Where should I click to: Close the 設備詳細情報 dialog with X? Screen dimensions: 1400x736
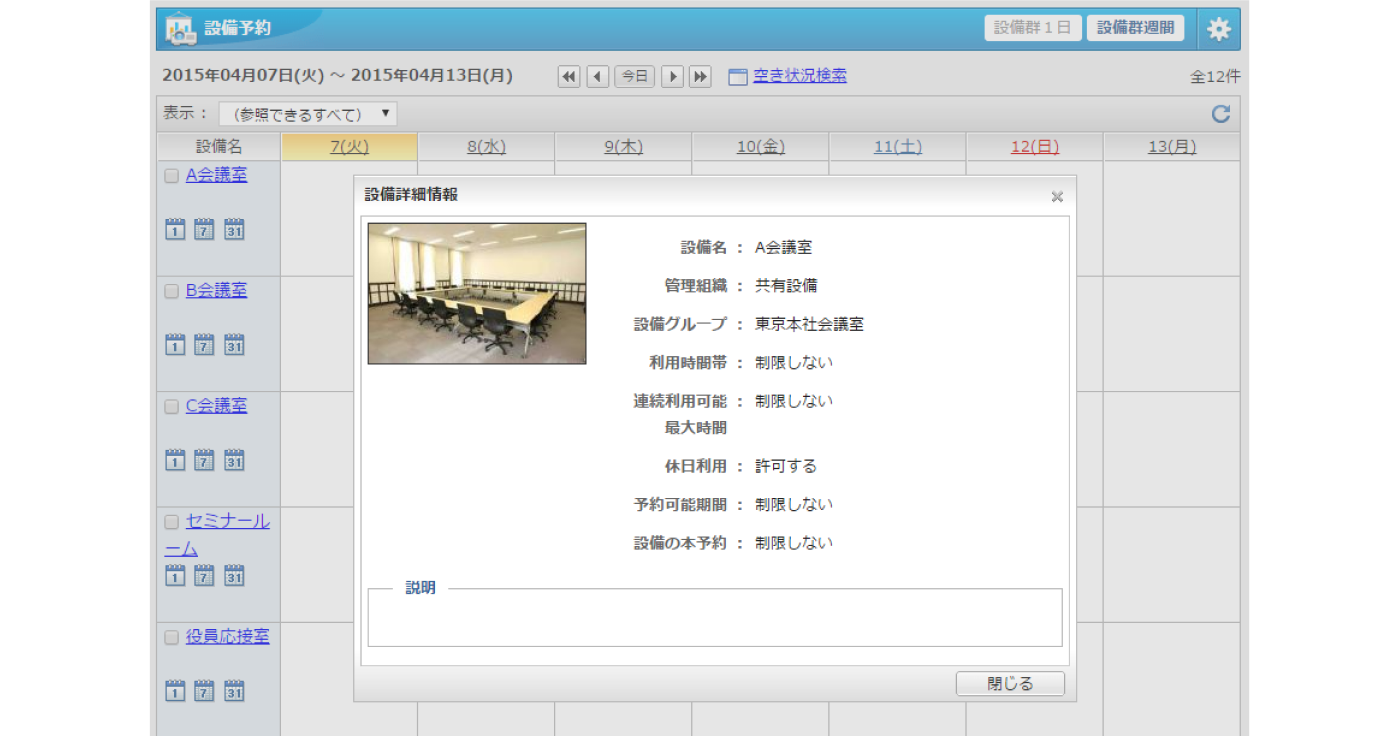click(x=1057, y=197)
